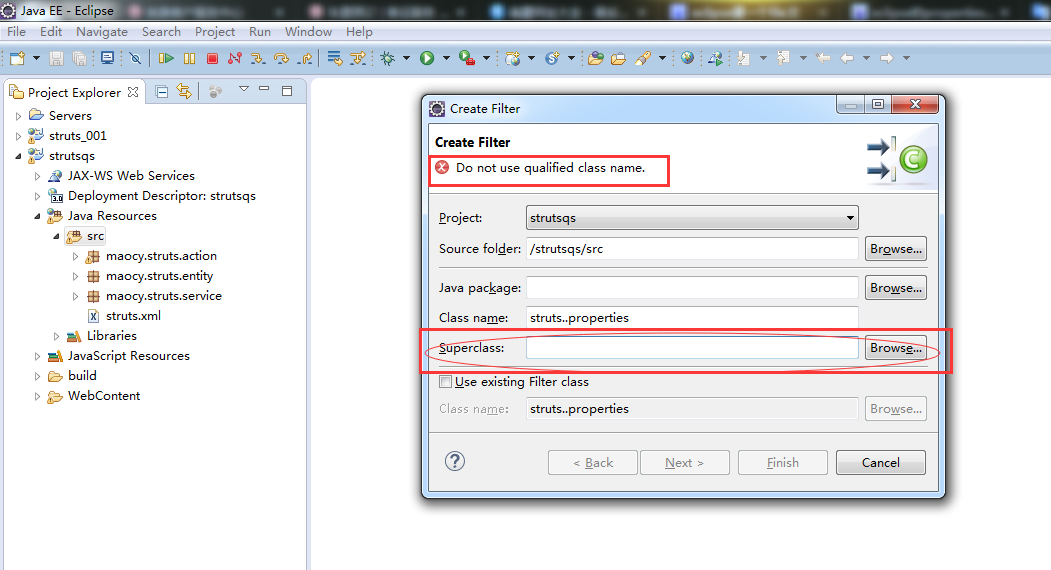The height and width of the screenshot is (570, 1051).
Task: Click the green Run icon
Action: coord(427,58)
